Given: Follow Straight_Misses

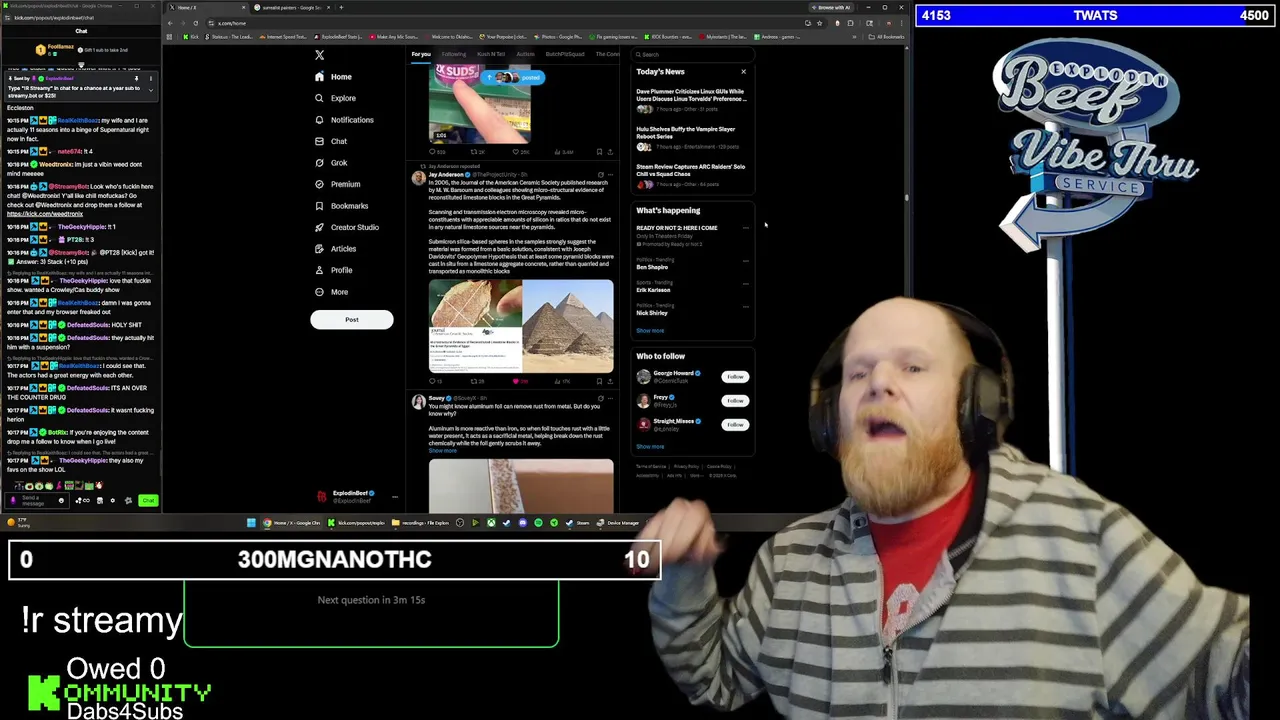Looking at the screenshot, I should click(x=735, y=425).
